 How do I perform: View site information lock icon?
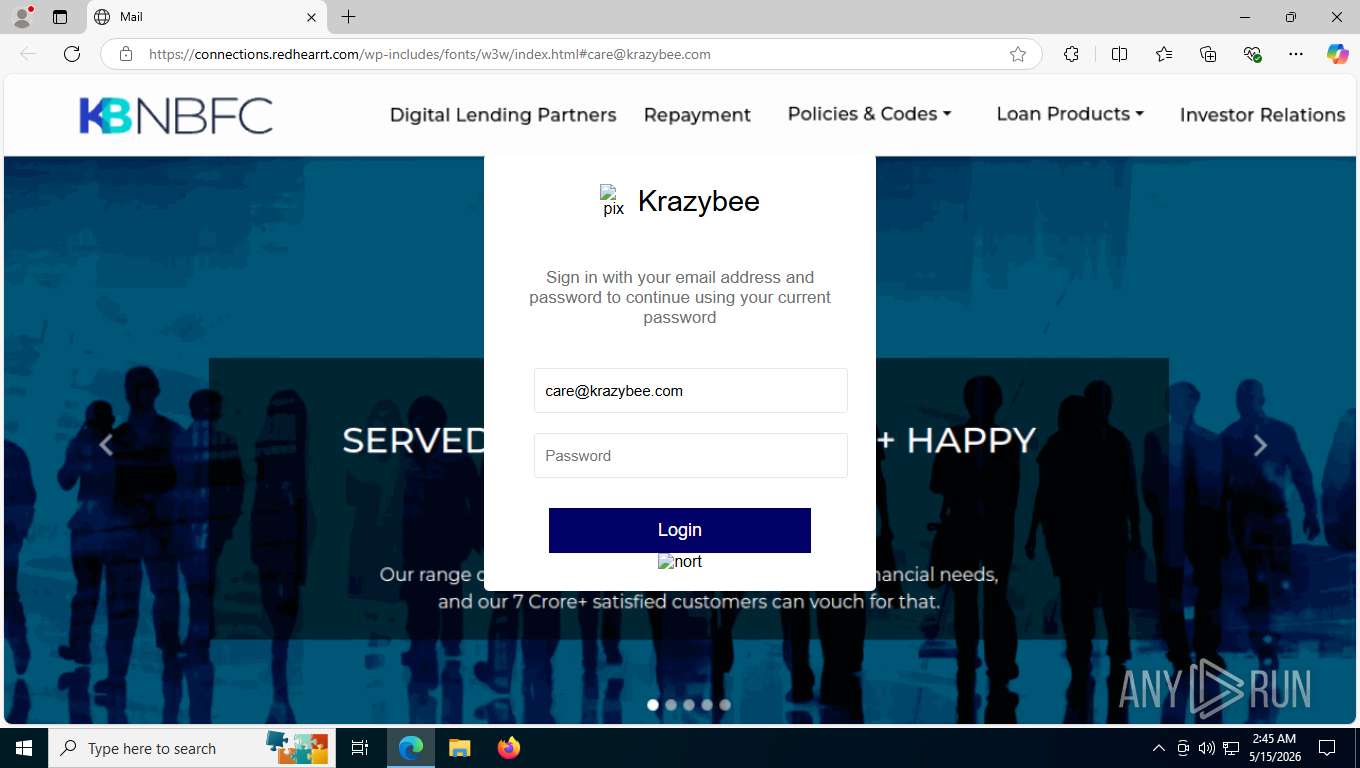pyautogui.click(x=126, y=54)
